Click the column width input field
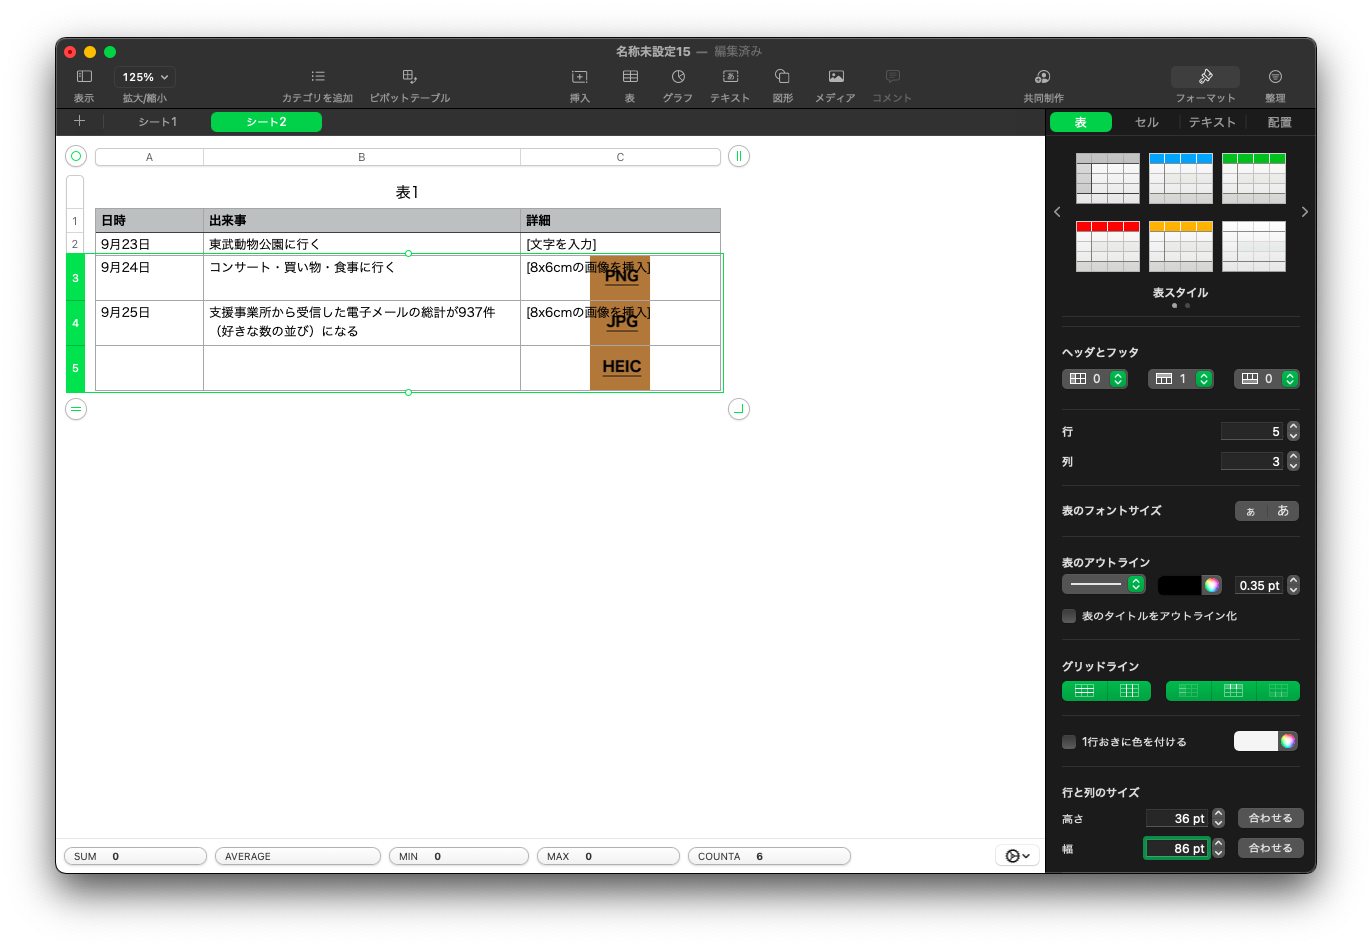Viewport: 1372px width, 947px height. click(1176, 848)
